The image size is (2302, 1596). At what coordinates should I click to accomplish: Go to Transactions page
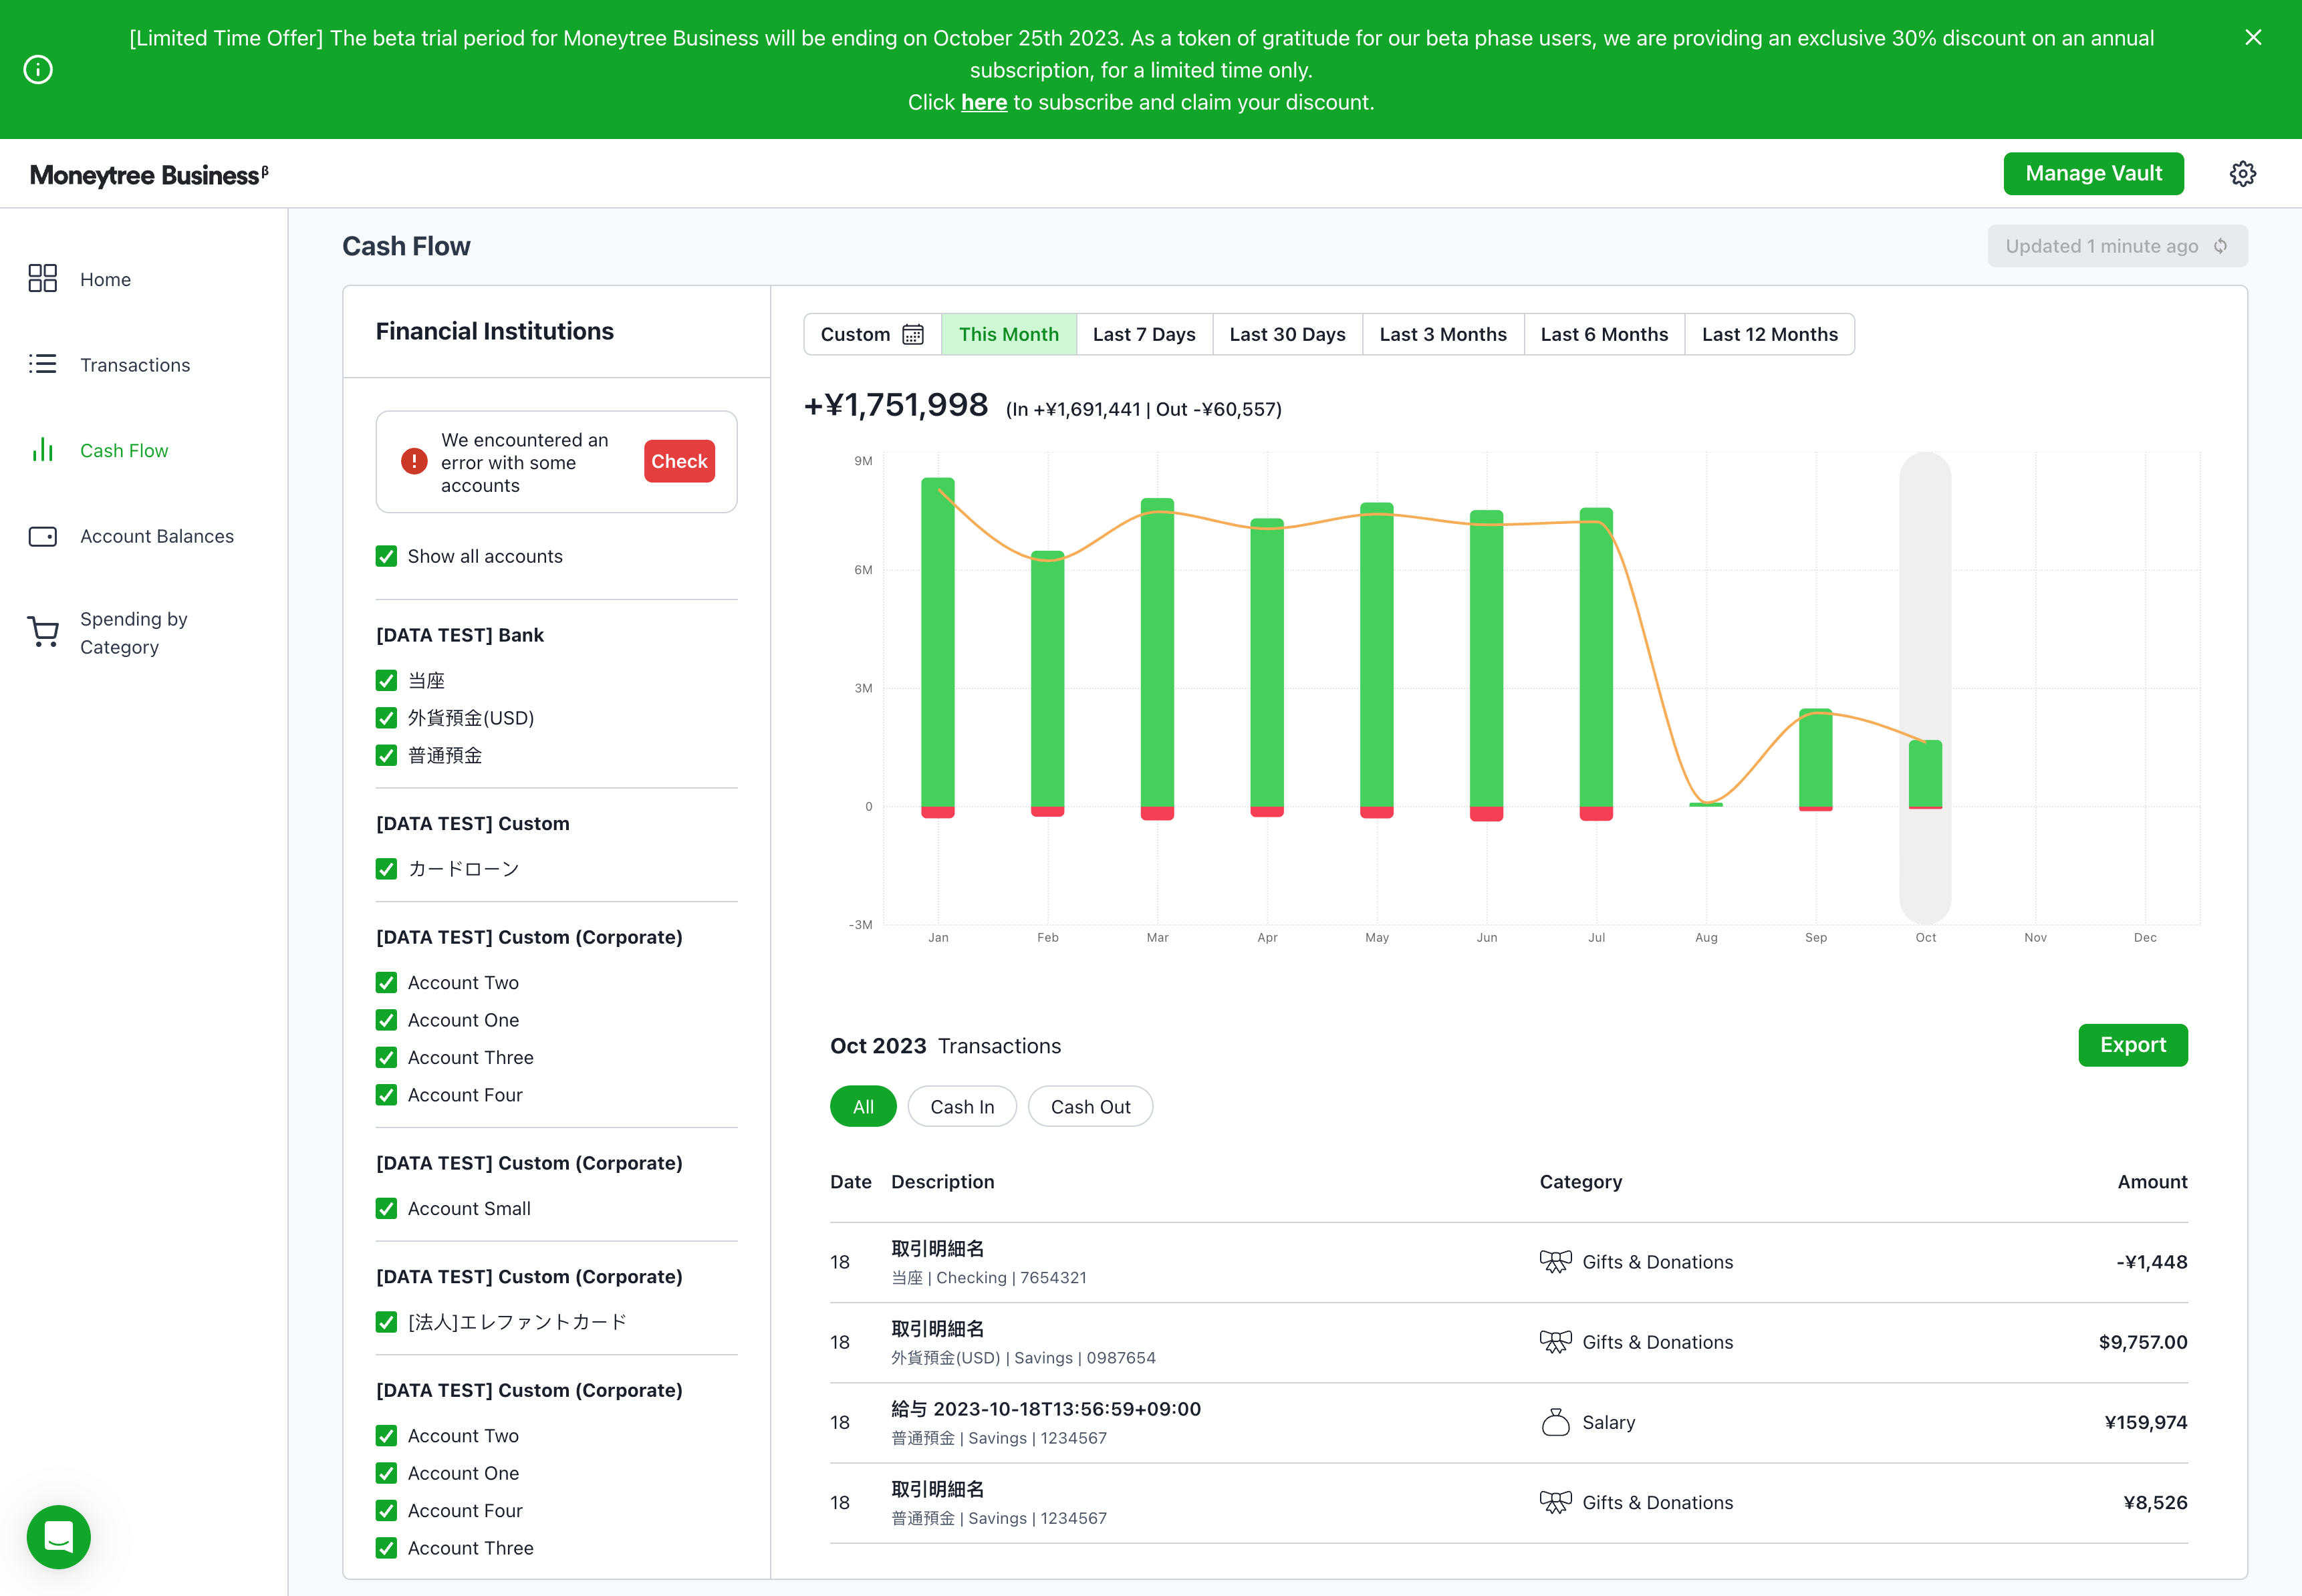135,365
